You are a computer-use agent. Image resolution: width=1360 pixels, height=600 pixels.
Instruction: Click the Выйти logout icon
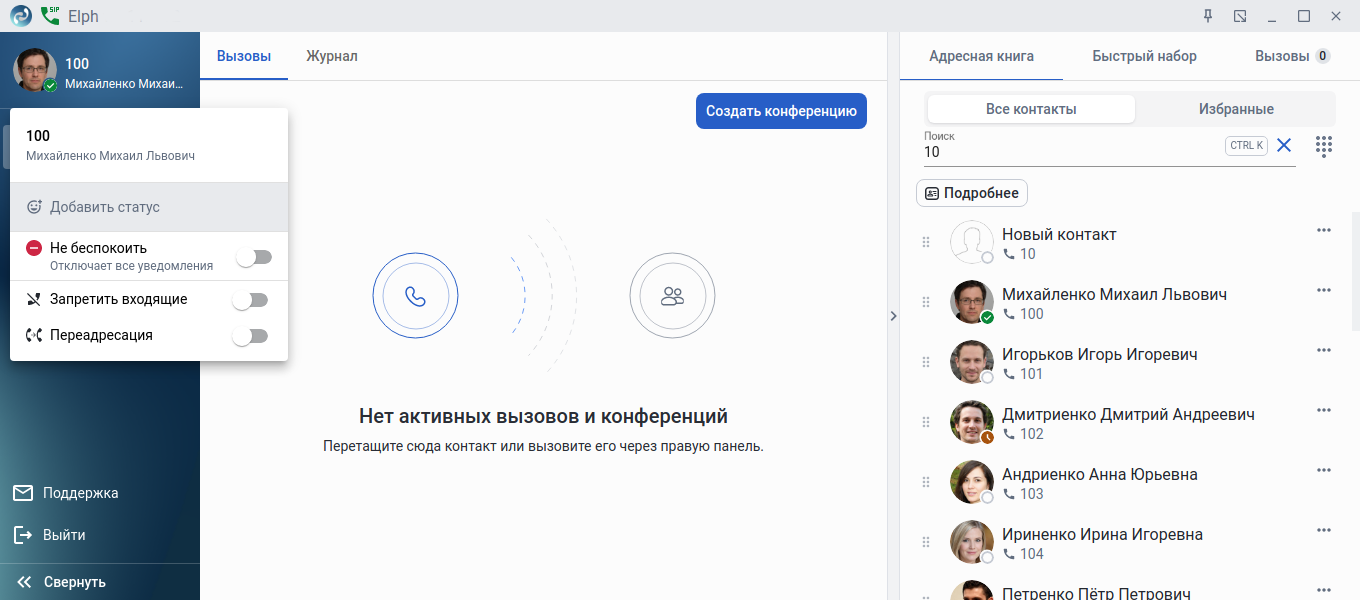(23, 535)
